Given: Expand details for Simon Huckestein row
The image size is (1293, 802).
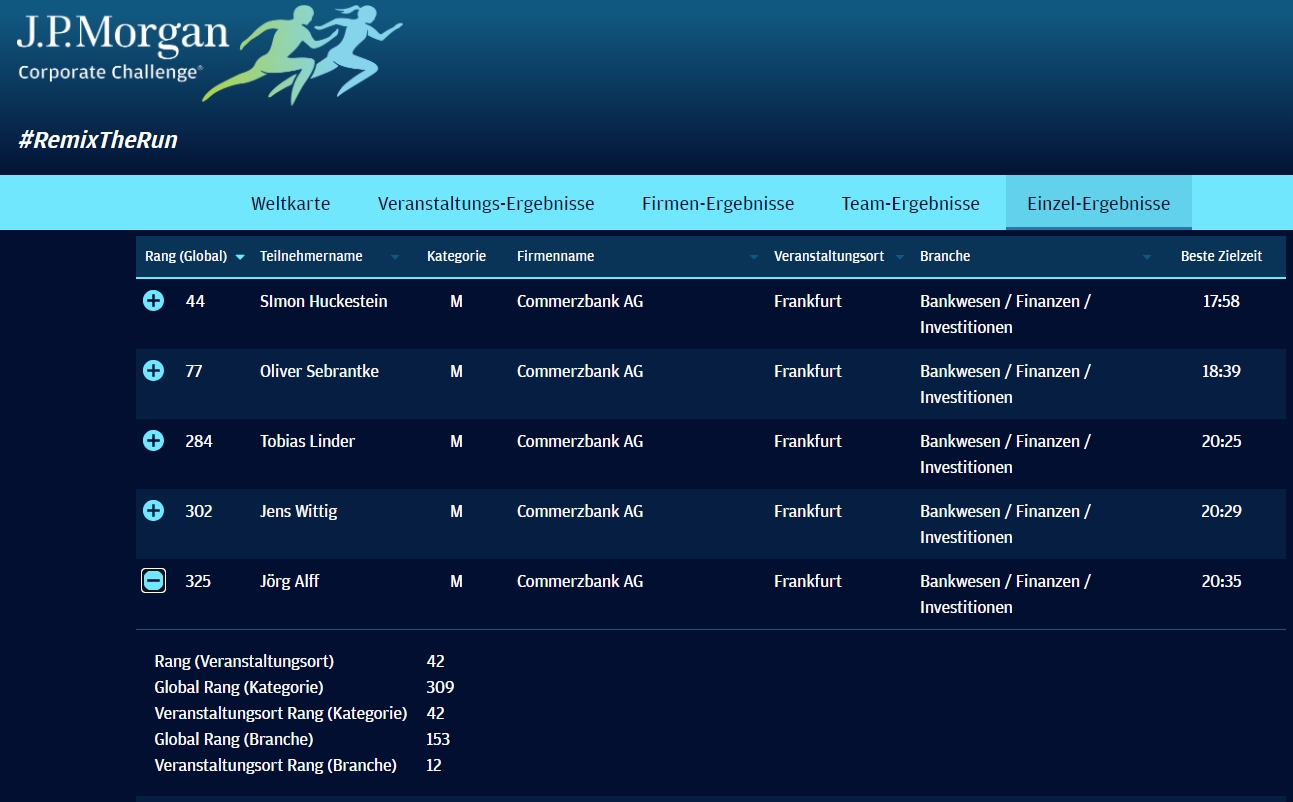Looking at the screenshot, I should click(x=153, y=301).
